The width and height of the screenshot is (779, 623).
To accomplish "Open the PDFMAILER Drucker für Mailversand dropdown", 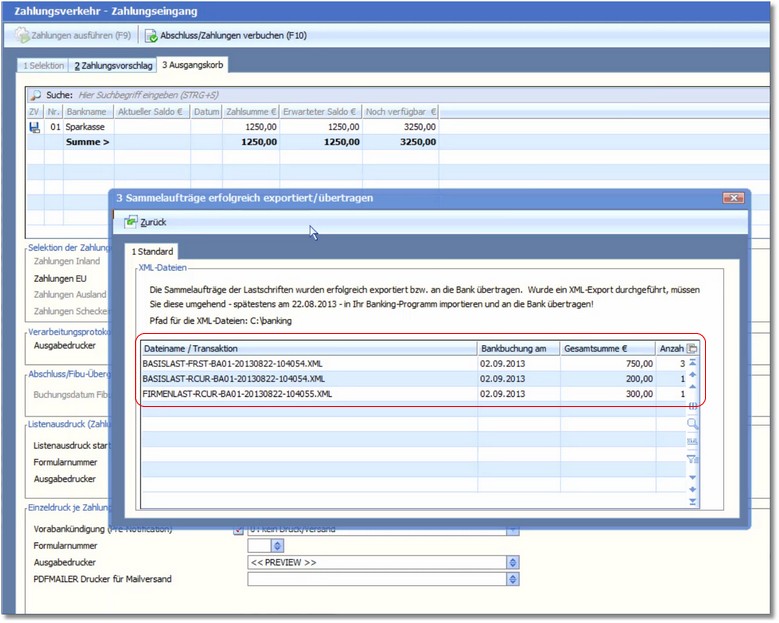I will [513, 579].
